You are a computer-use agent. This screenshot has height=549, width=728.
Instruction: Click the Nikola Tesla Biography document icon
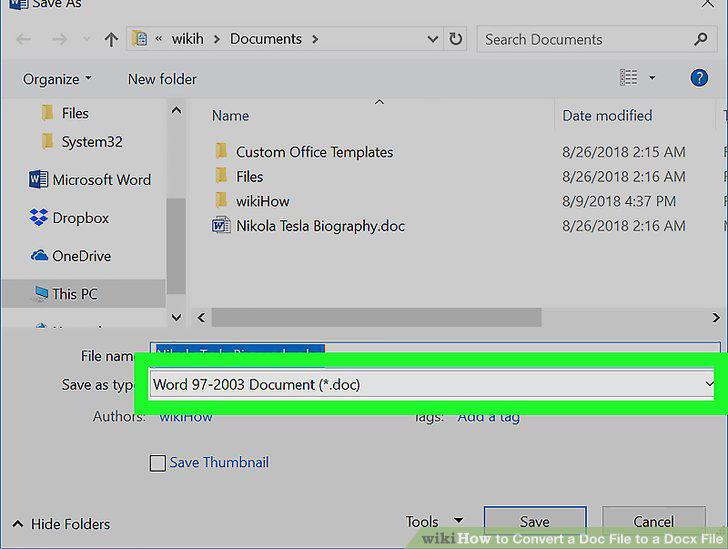(221, 225)
